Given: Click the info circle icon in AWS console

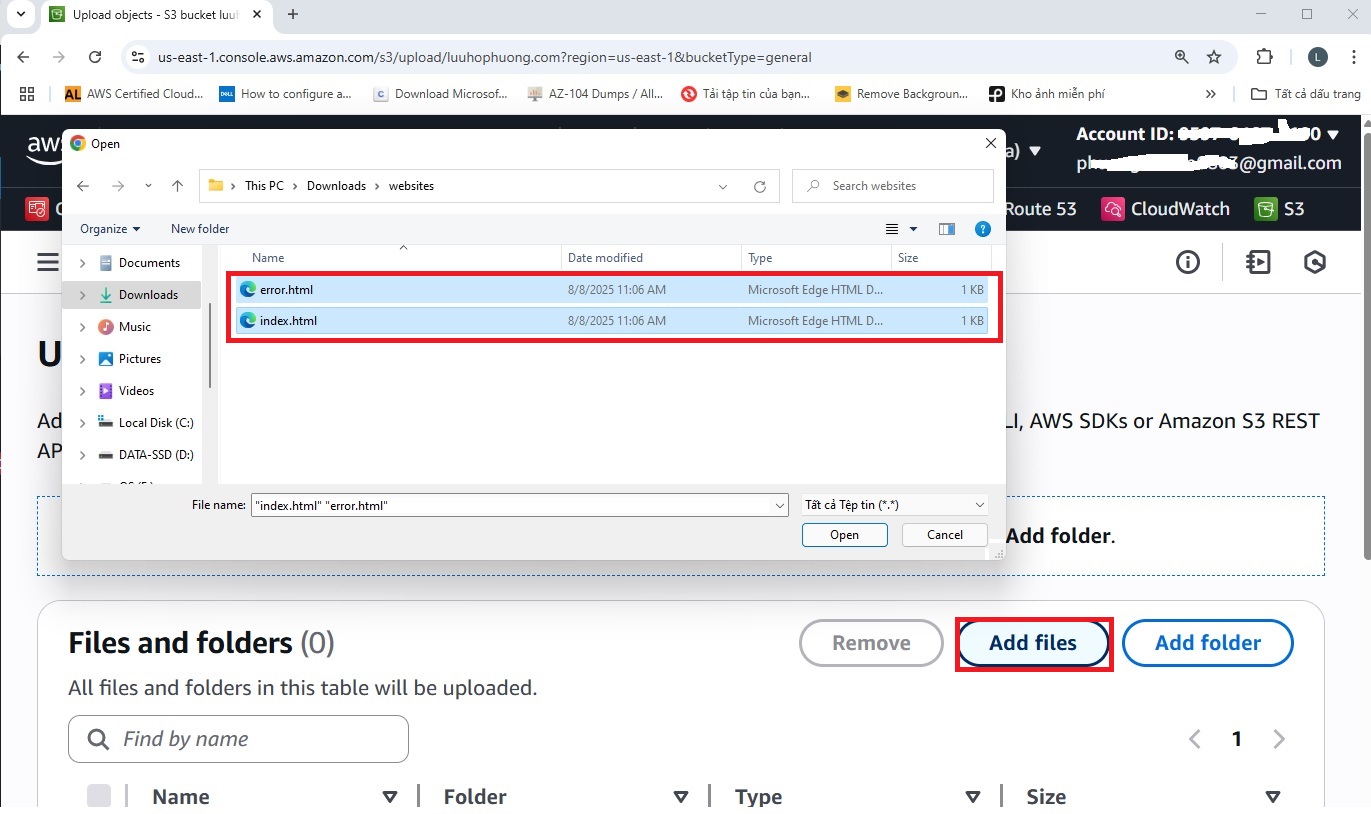Looking at the screenshot, I should click(x=1187, y=262).
